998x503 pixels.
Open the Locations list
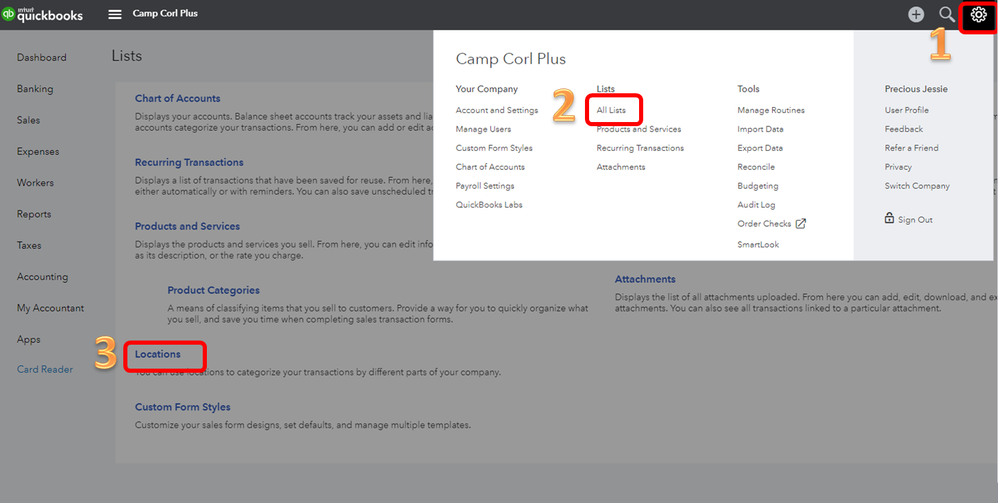pyautogui.click(x=157, y=354)
